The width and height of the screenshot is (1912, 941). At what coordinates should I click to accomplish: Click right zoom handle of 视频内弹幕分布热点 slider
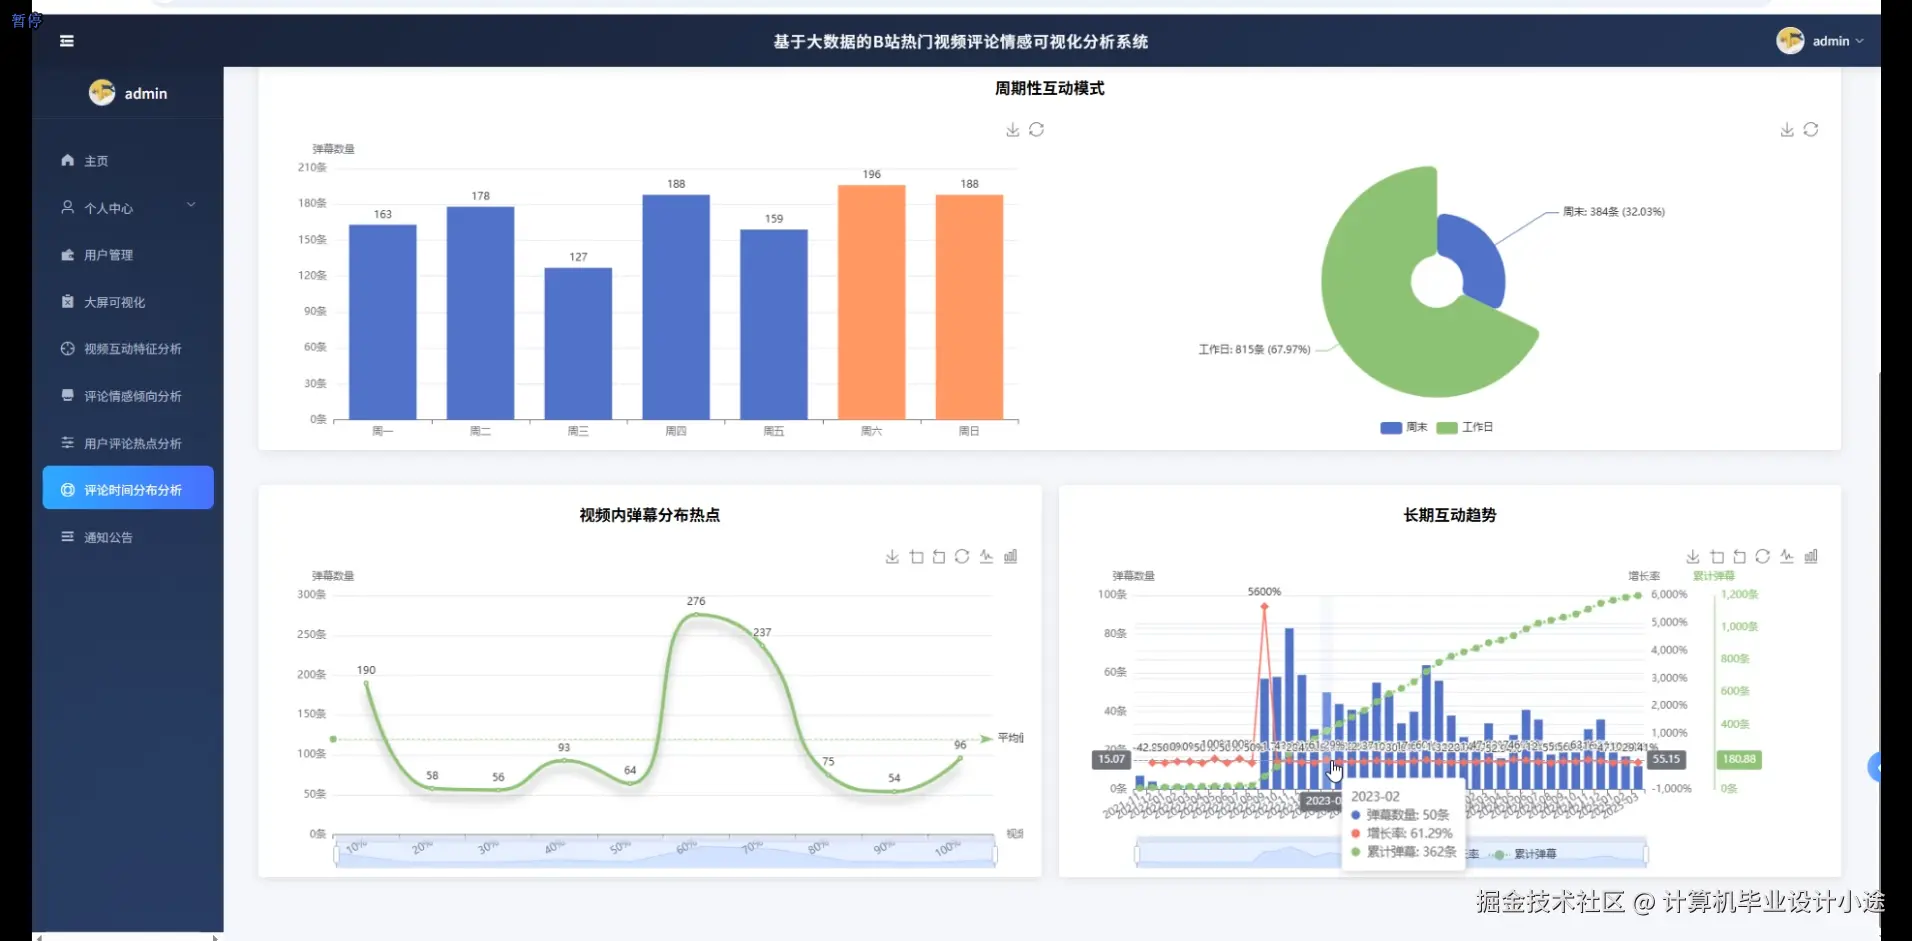(995, 855)
